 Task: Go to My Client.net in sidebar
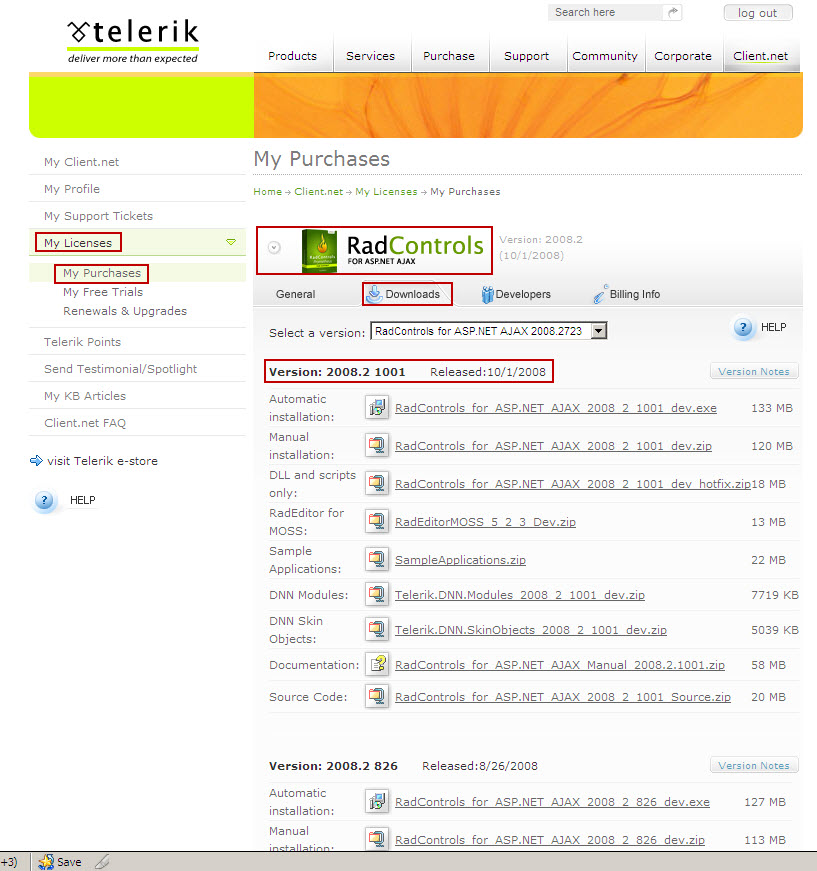[82, 162]
